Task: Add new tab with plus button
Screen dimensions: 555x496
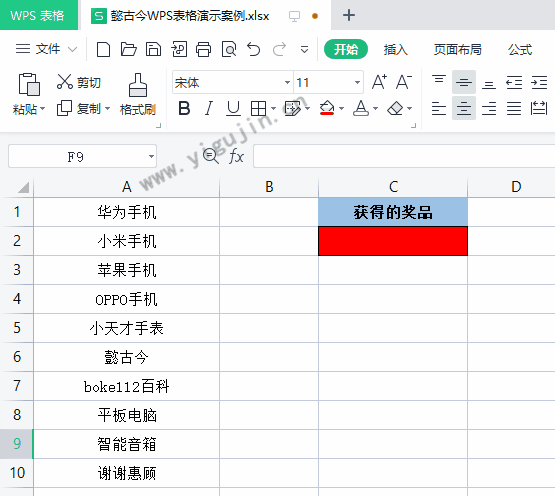Action: 349,15
